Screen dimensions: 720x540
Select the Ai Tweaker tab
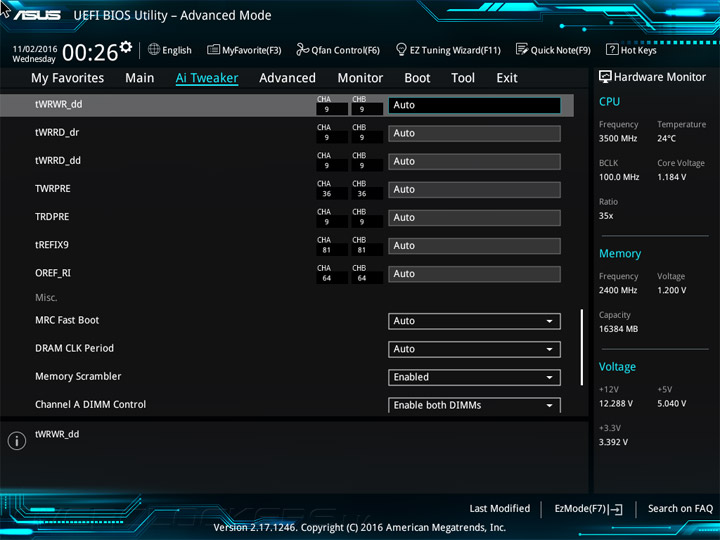207,78
